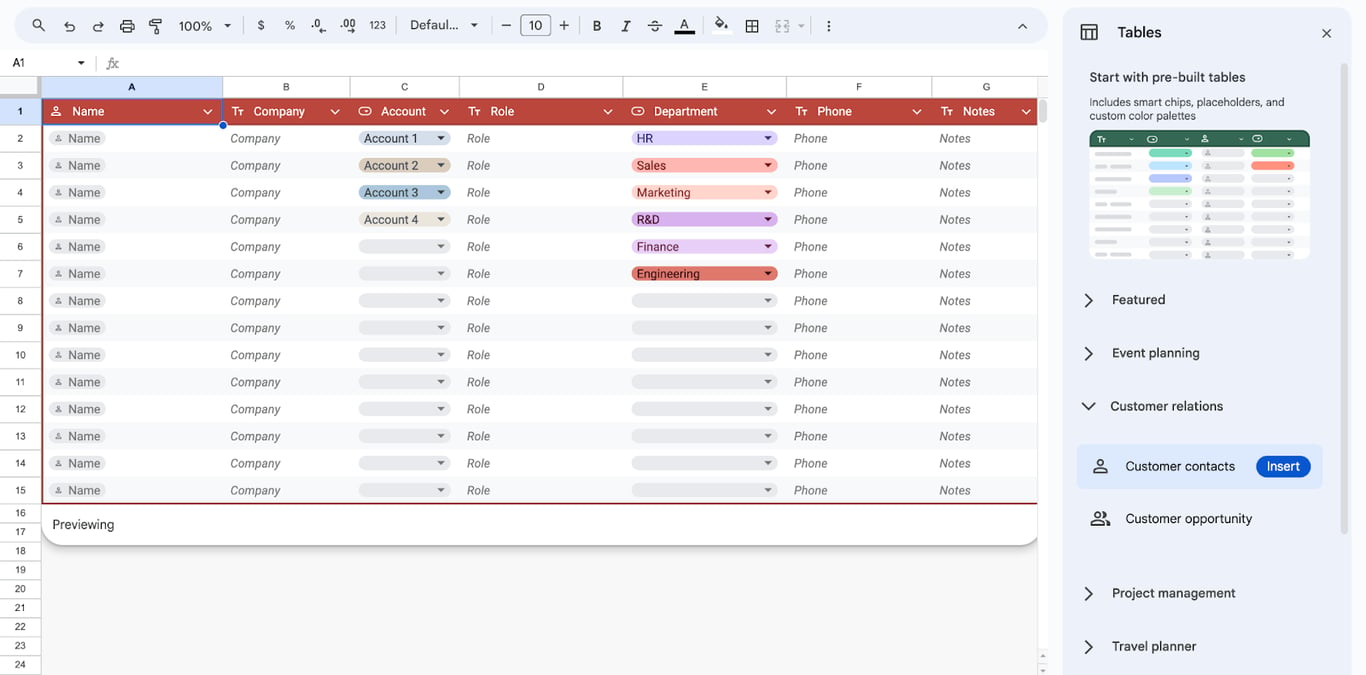Open the Account 1 chip dropdown
The width and height of the screenshot is (1366, 675).
[x=441, y=139]
